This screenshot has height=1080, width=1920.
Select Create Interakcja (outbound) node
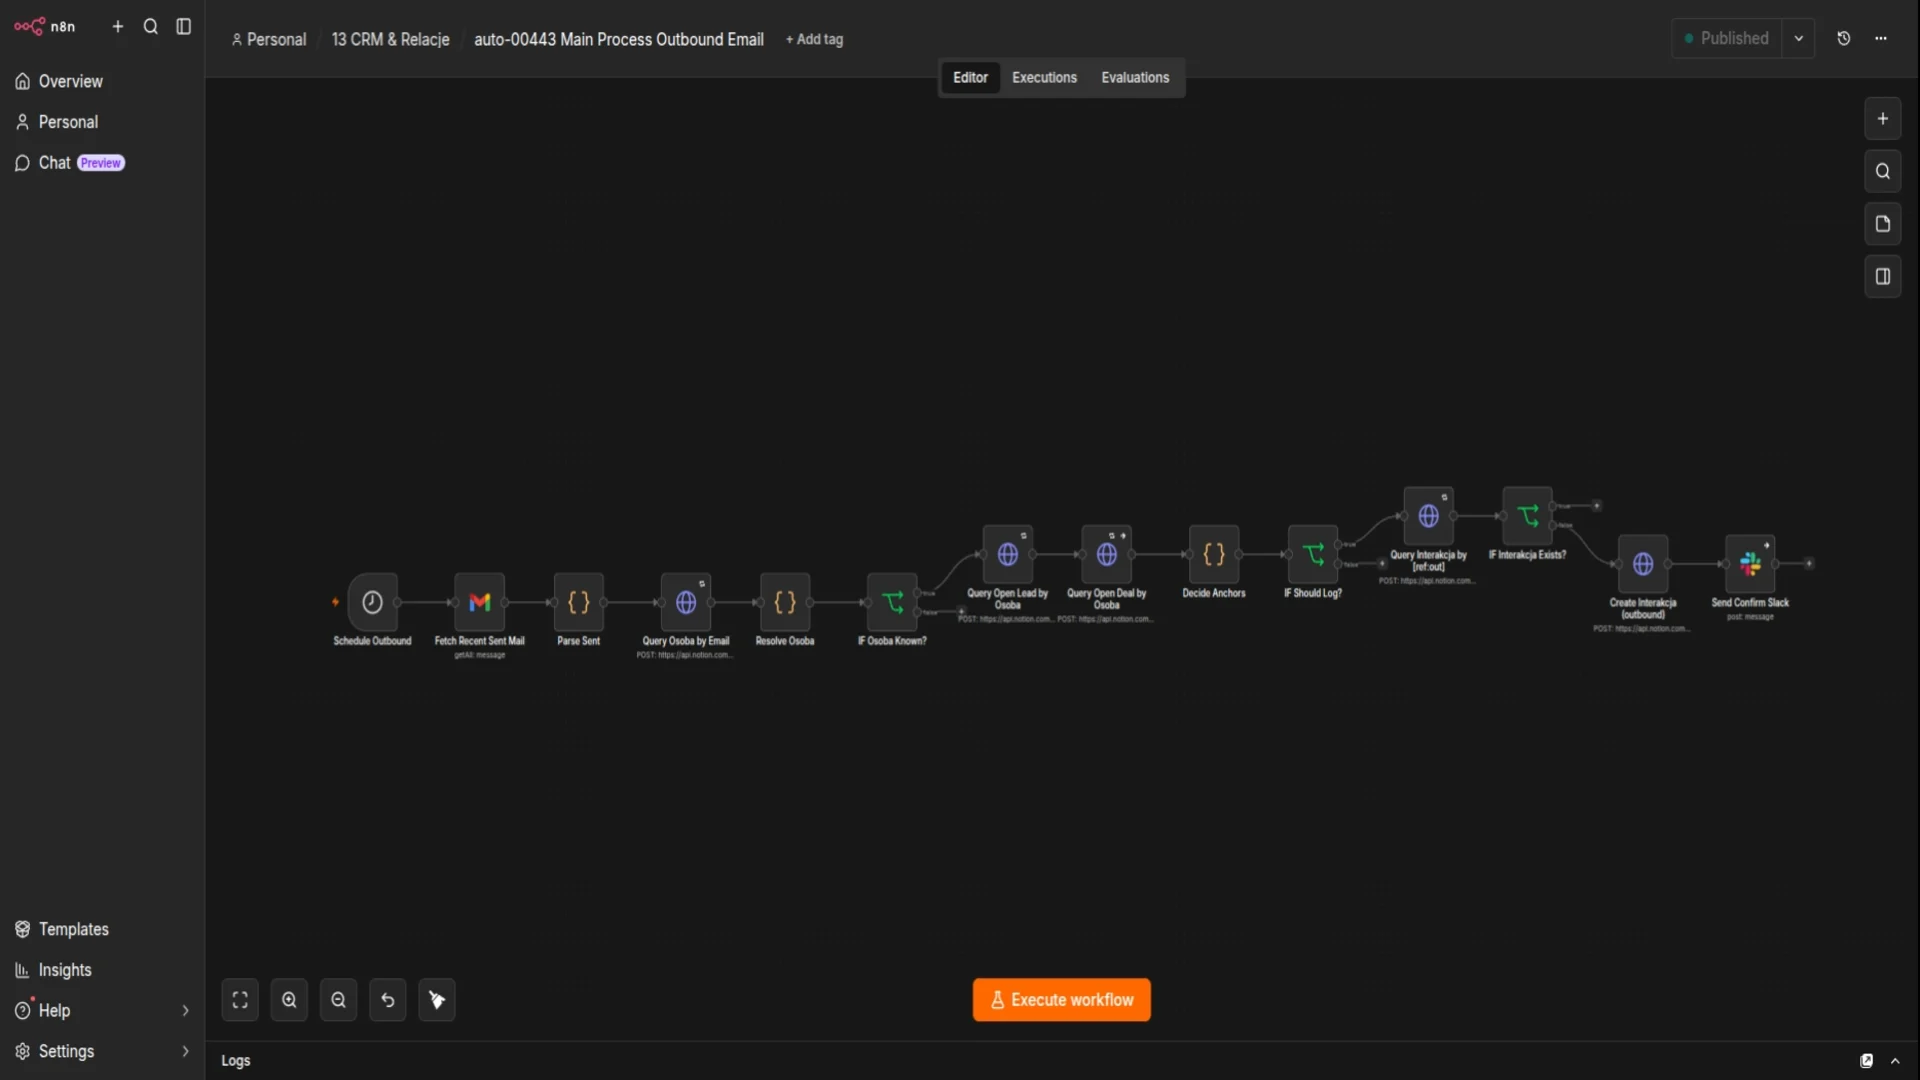click(x=1643, y=564)
